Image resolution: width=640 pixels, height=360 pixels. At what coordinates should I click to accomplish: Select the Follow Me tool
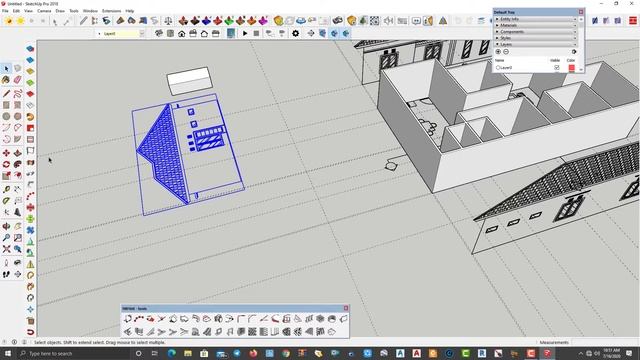(18, 164)
